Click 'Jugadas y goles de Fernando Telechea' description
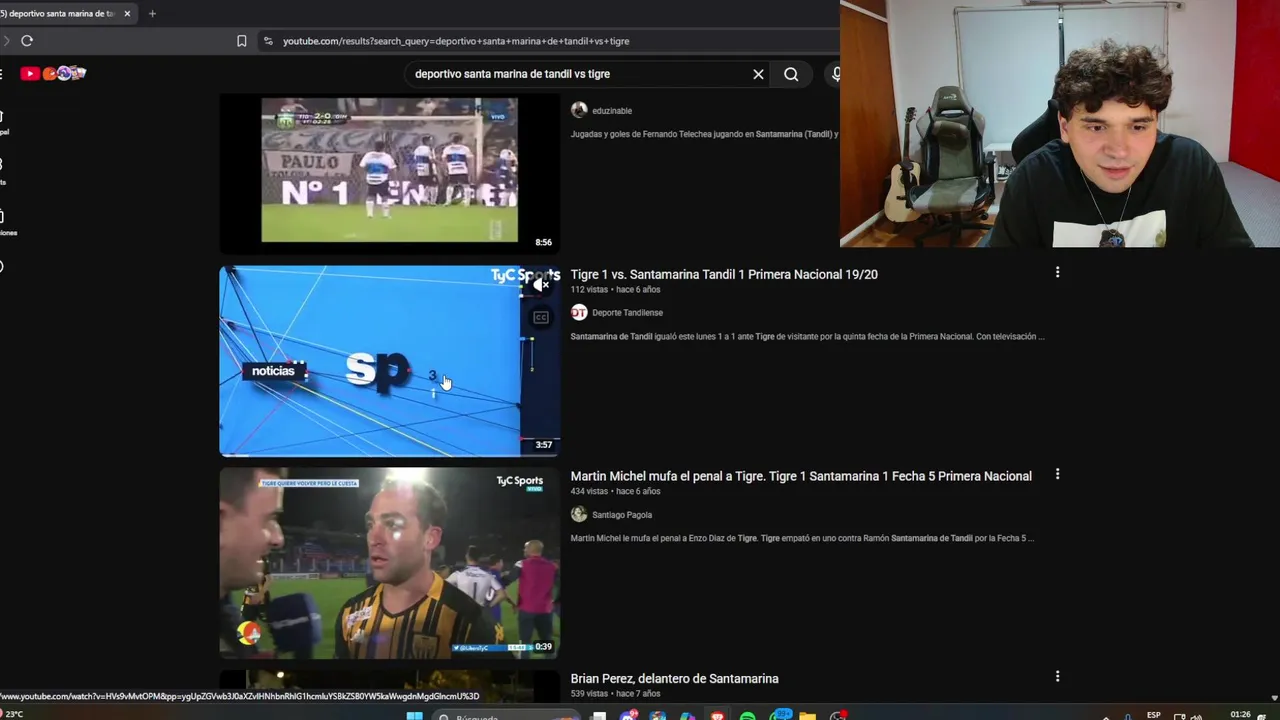Screen dimensions: 1280x720 coord(704,134)
